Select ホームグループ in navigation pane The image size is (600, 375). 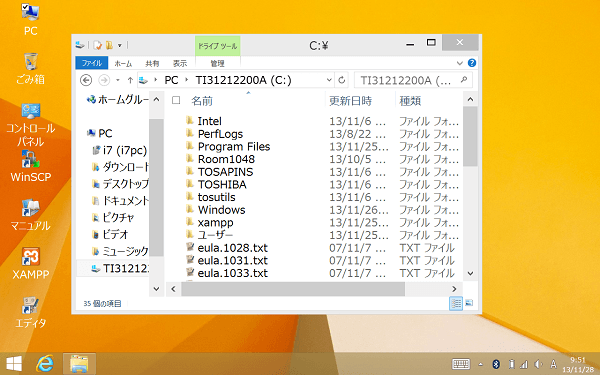point(118,100)
